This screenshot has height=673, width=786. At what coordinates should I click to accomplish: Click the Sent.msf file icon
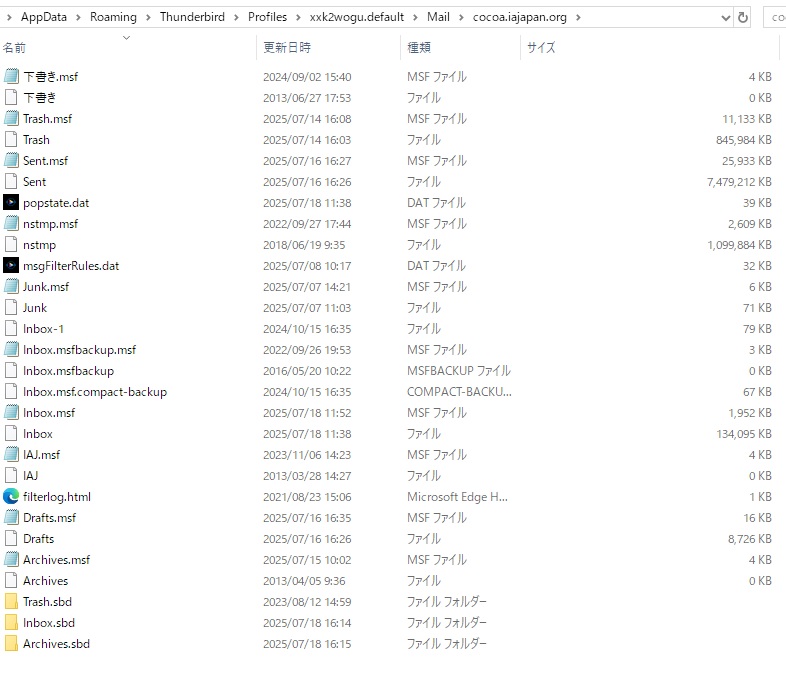(x=11, y=160)
